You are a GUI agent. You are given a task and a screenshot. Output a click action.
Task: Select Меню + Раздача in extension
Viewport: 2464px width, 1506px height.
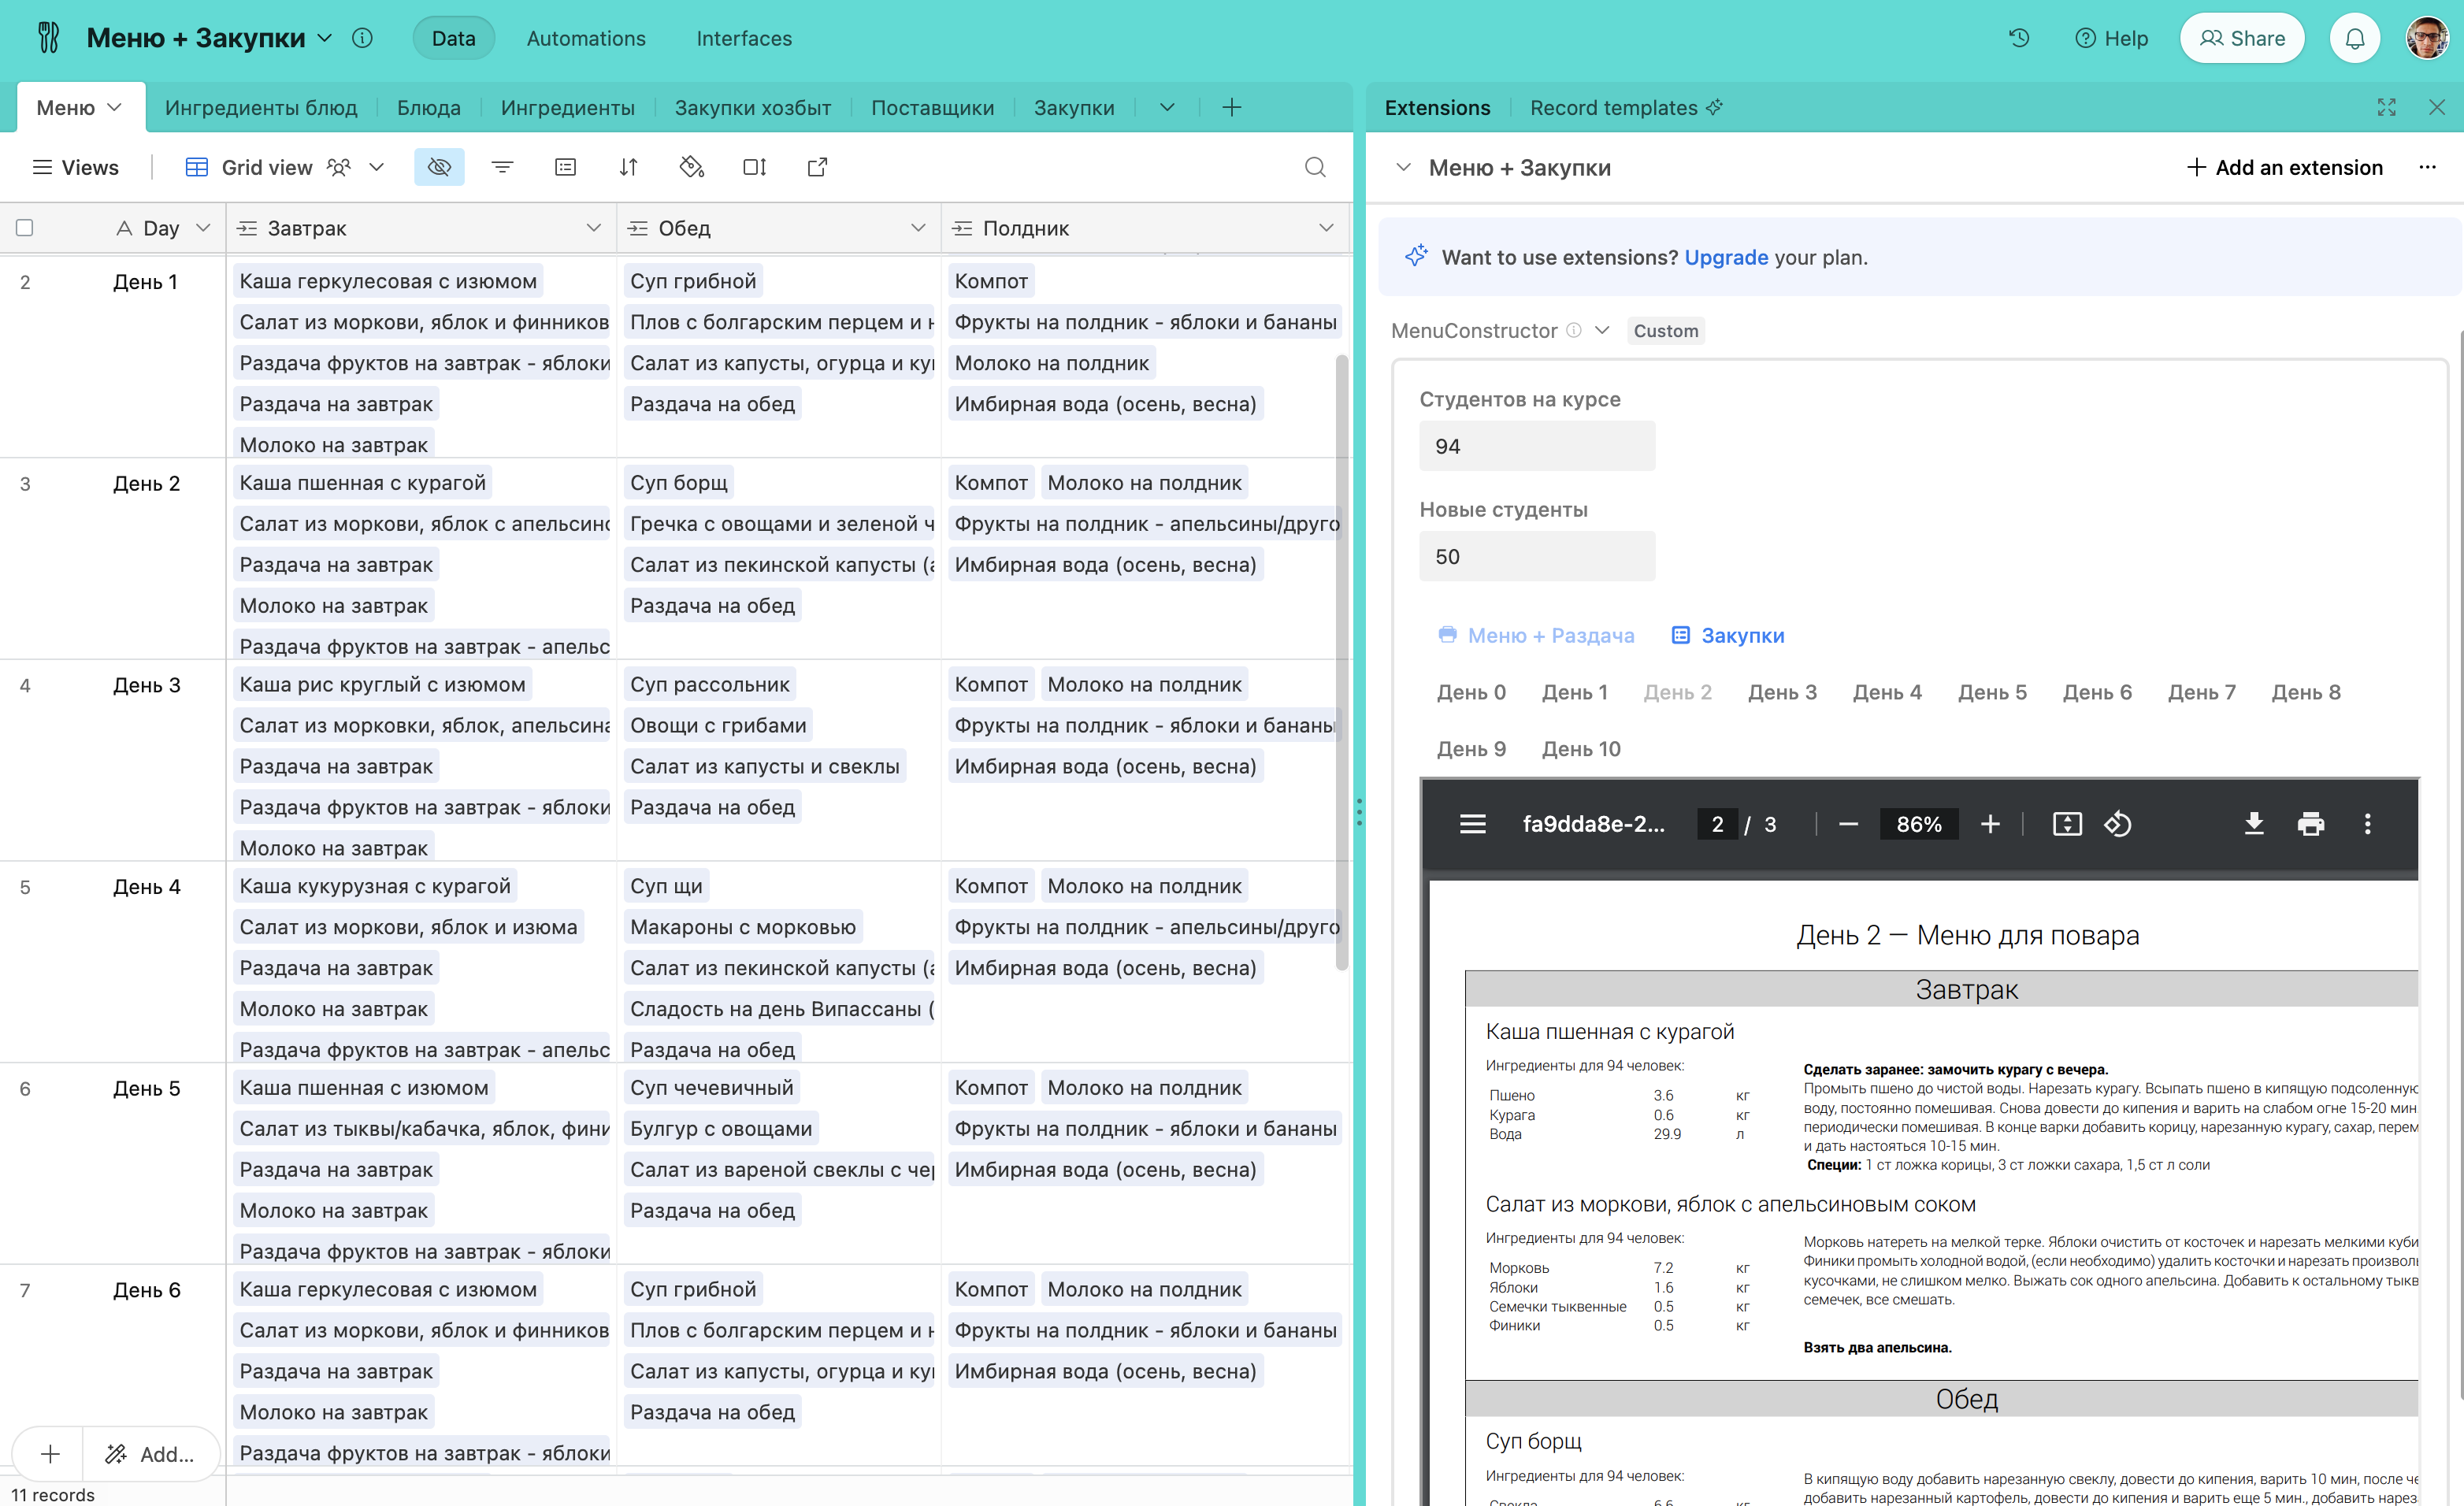pyautogui.click(x=1536, y=635)
